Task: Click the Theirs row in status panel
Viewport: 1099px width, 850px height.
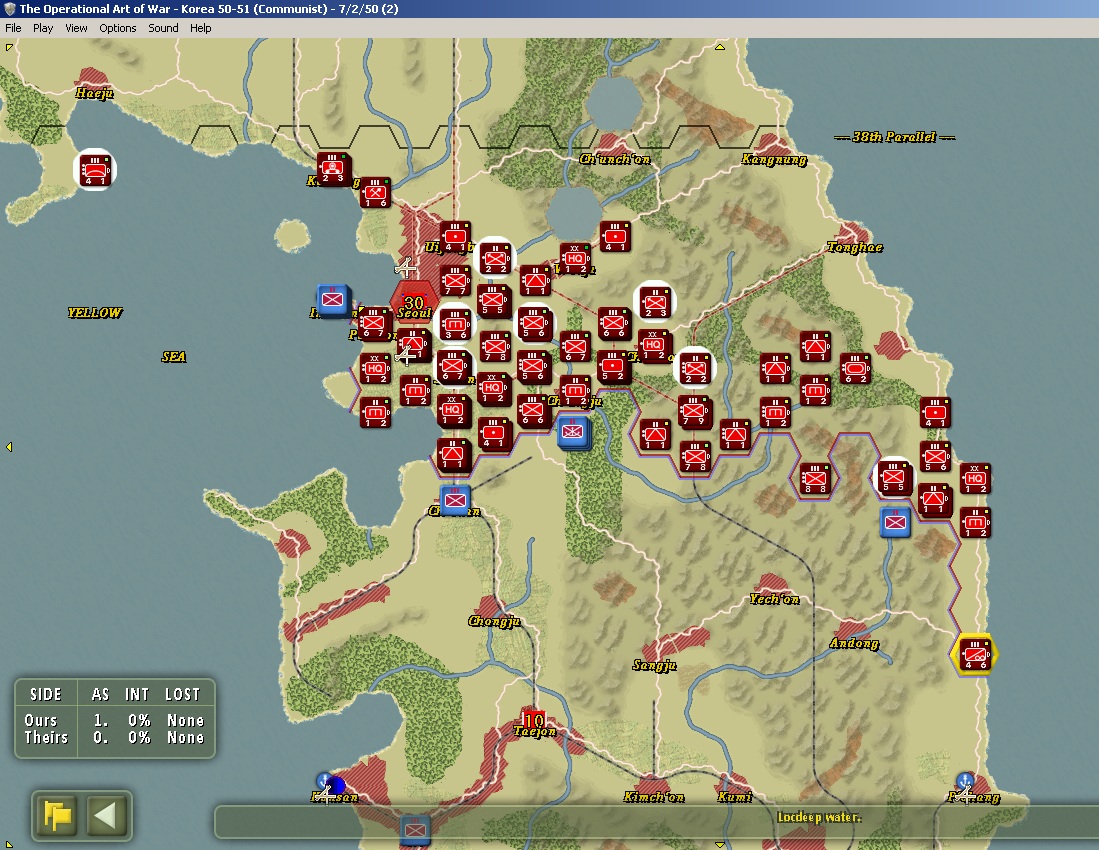Action: click(114, 737)
